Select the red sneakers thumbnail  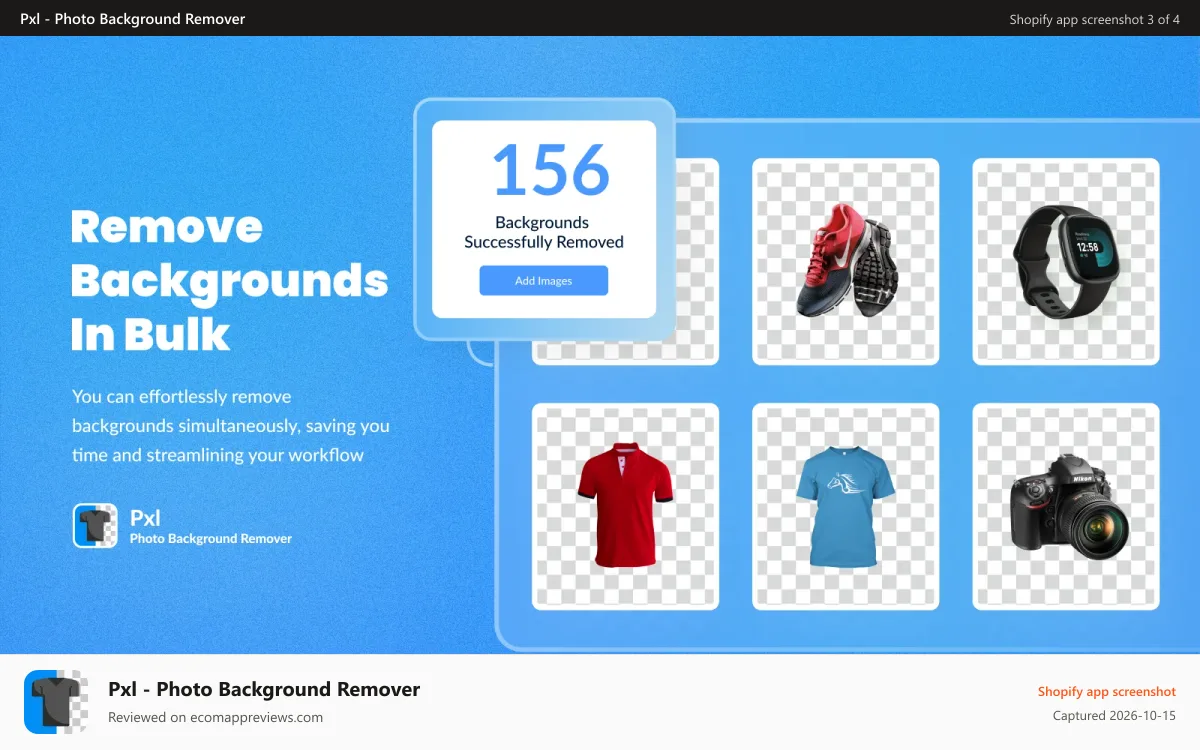click(846, 261)
